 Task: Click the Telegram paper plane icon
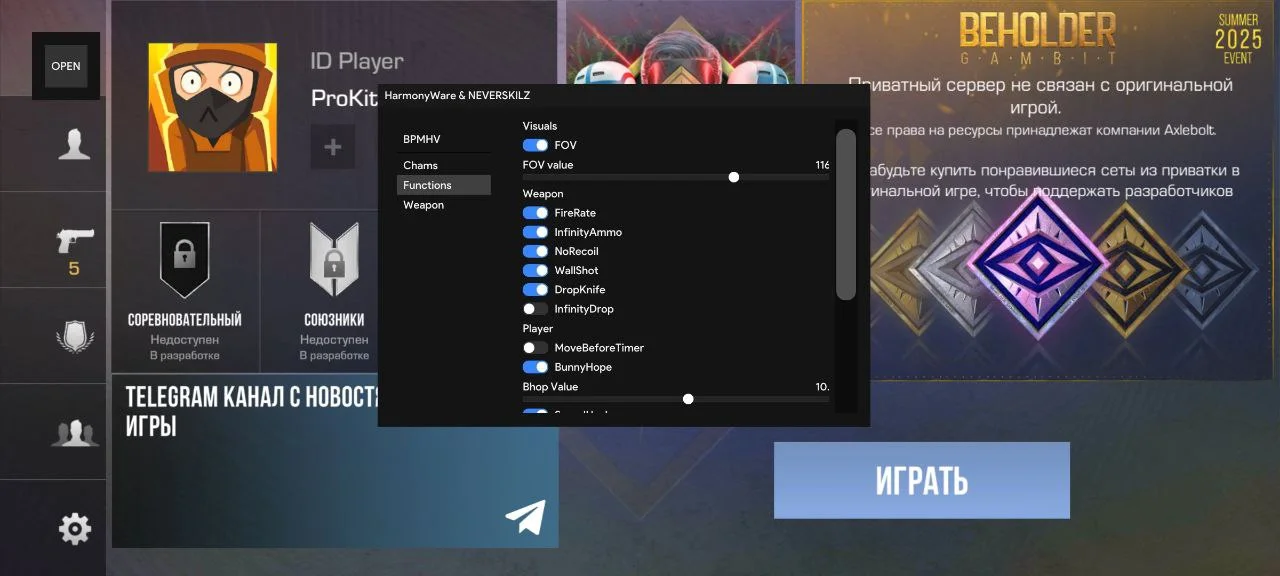525,516
